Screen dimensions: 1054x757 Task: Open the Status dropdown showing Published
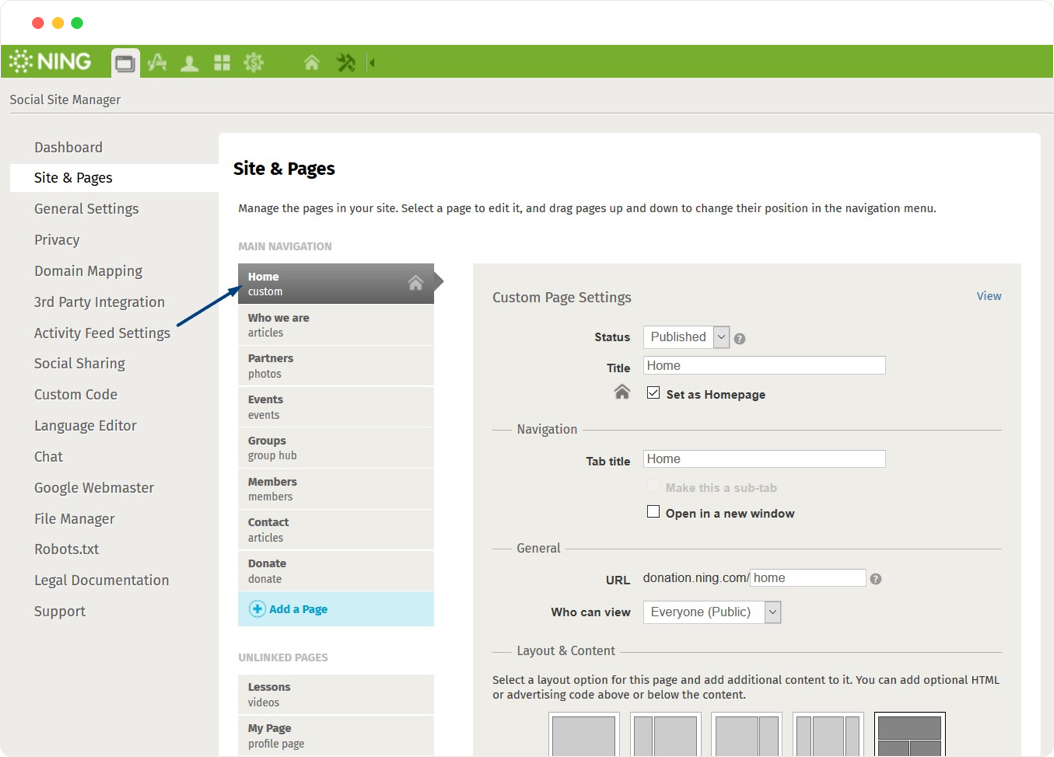click(686, 337)
